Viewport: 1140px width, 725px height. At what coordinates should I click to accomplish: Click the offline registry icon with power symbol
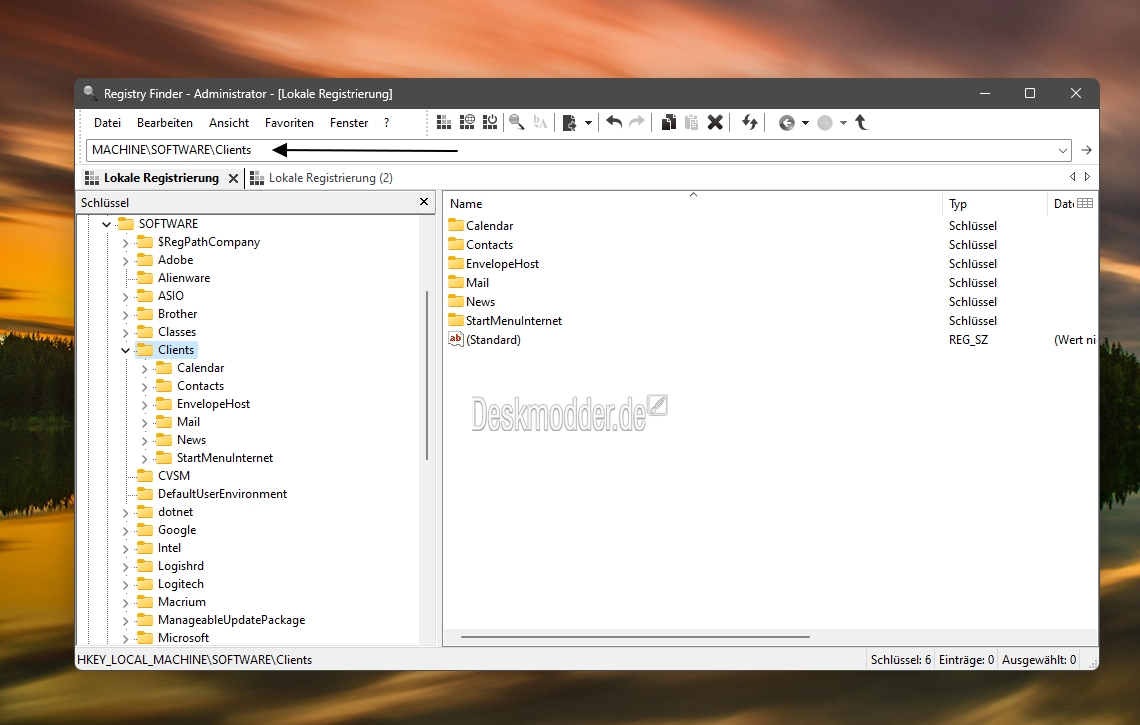pyautogui.click(x=490, y=123)
